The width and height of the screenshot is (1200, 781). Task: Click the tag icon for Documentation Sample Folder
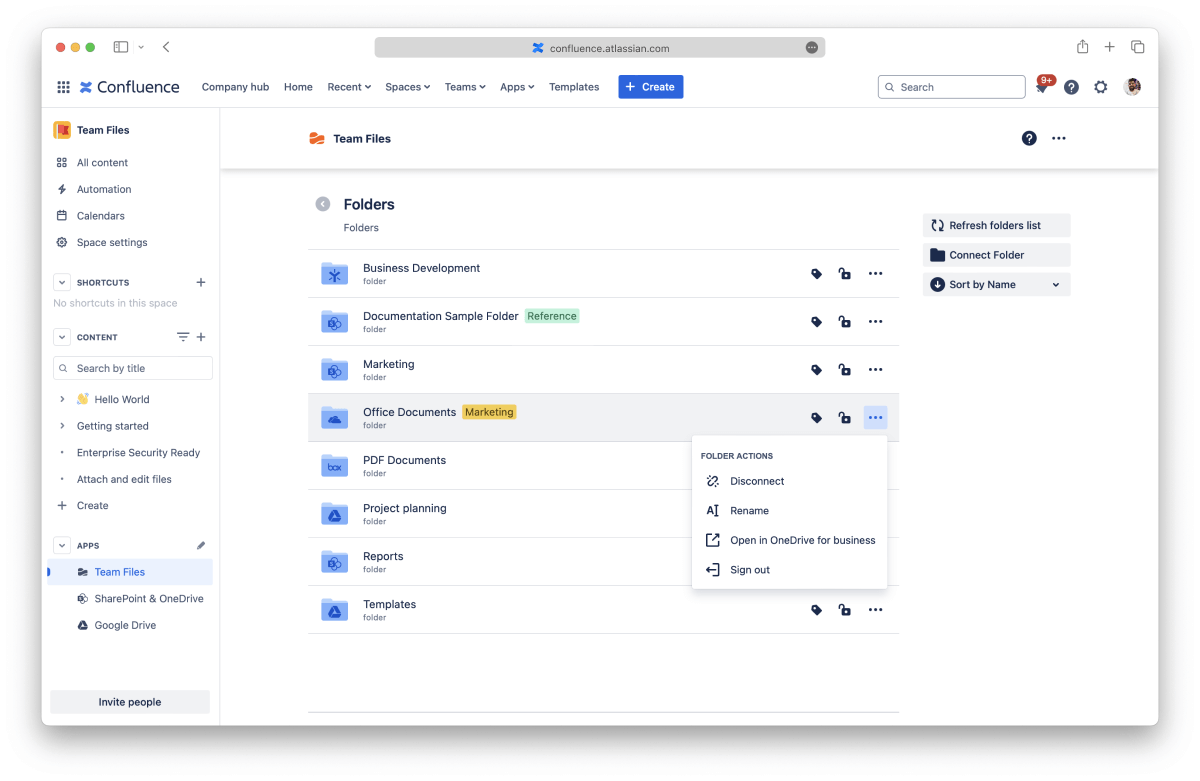pos(816,322)
